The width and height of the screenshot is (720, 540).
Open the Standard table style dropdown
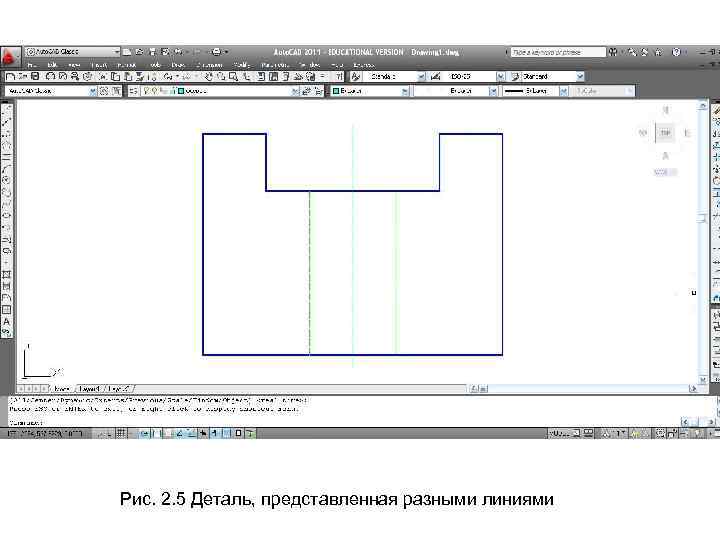[x=553, y=76]
